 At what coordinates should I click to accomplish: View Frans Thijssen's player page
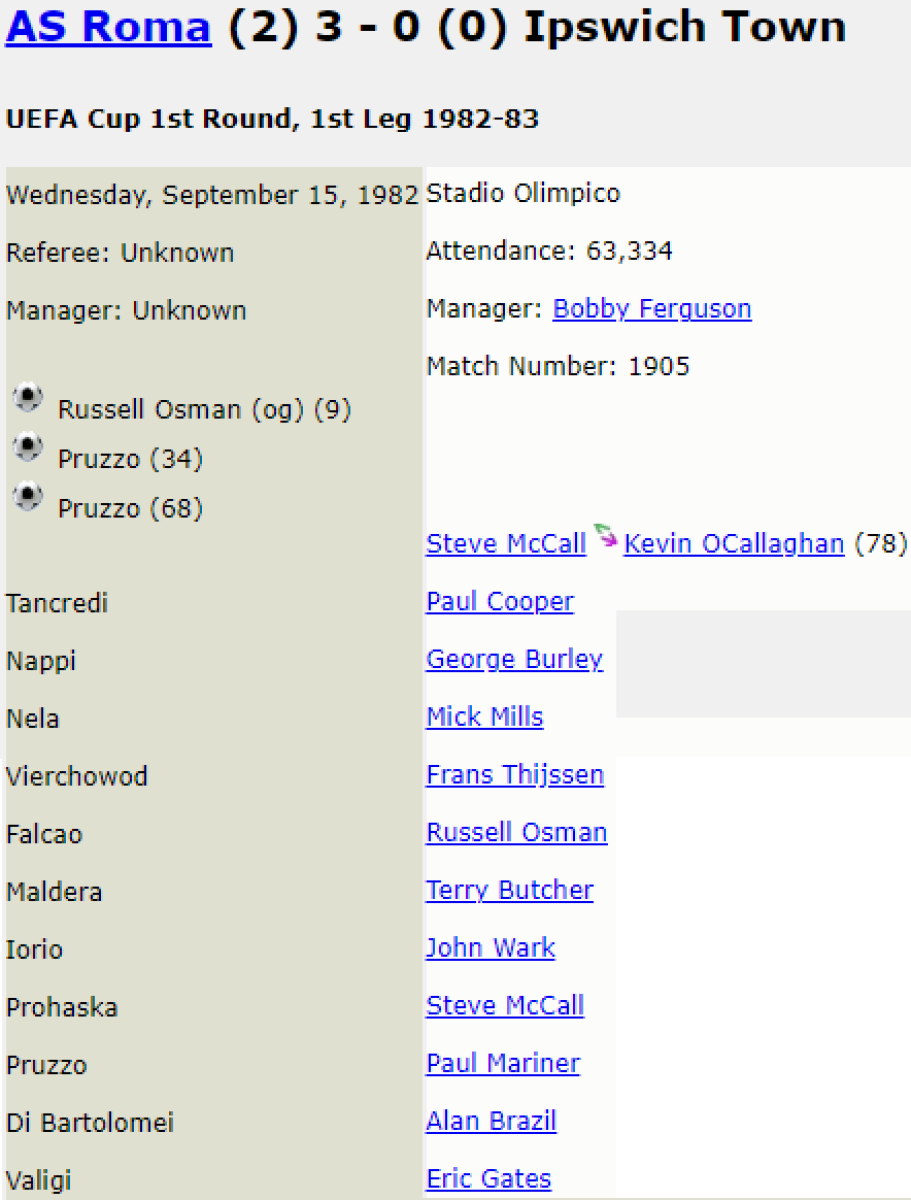point(514,775)
